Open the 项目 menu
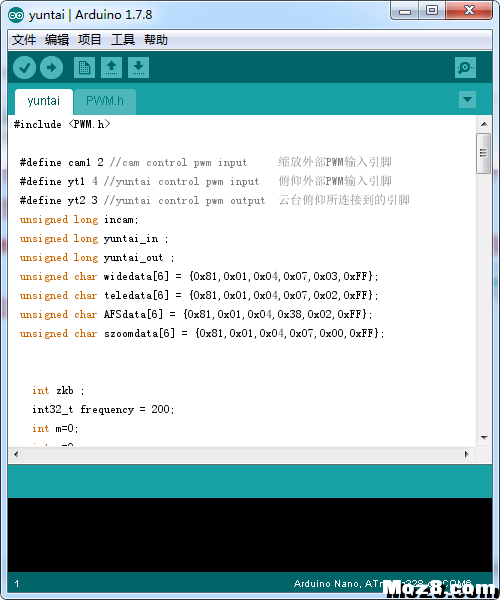Image resolution: width=500 pixels, height=600 pixels. coord(90,40)
